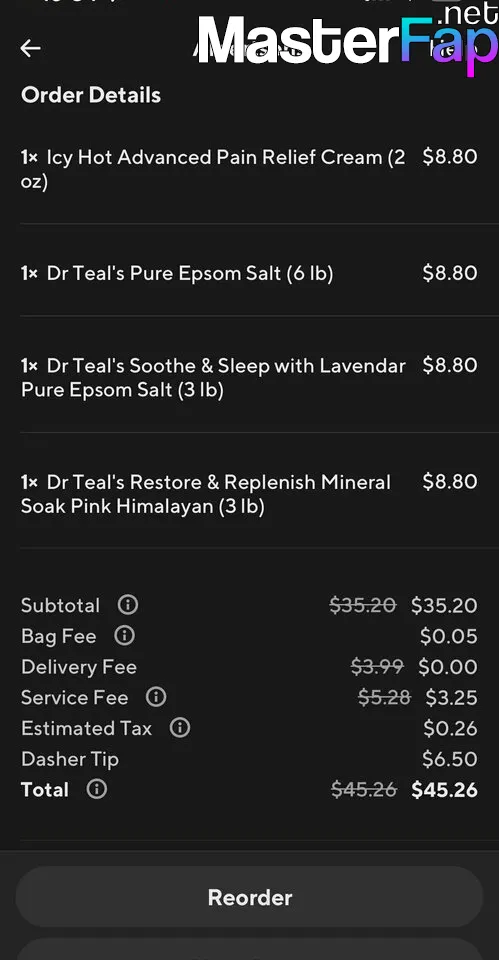Tap the Bag Fee info icon
This screenshot has height=960, width=499.
pyautogui.click(x=124, y=636)
